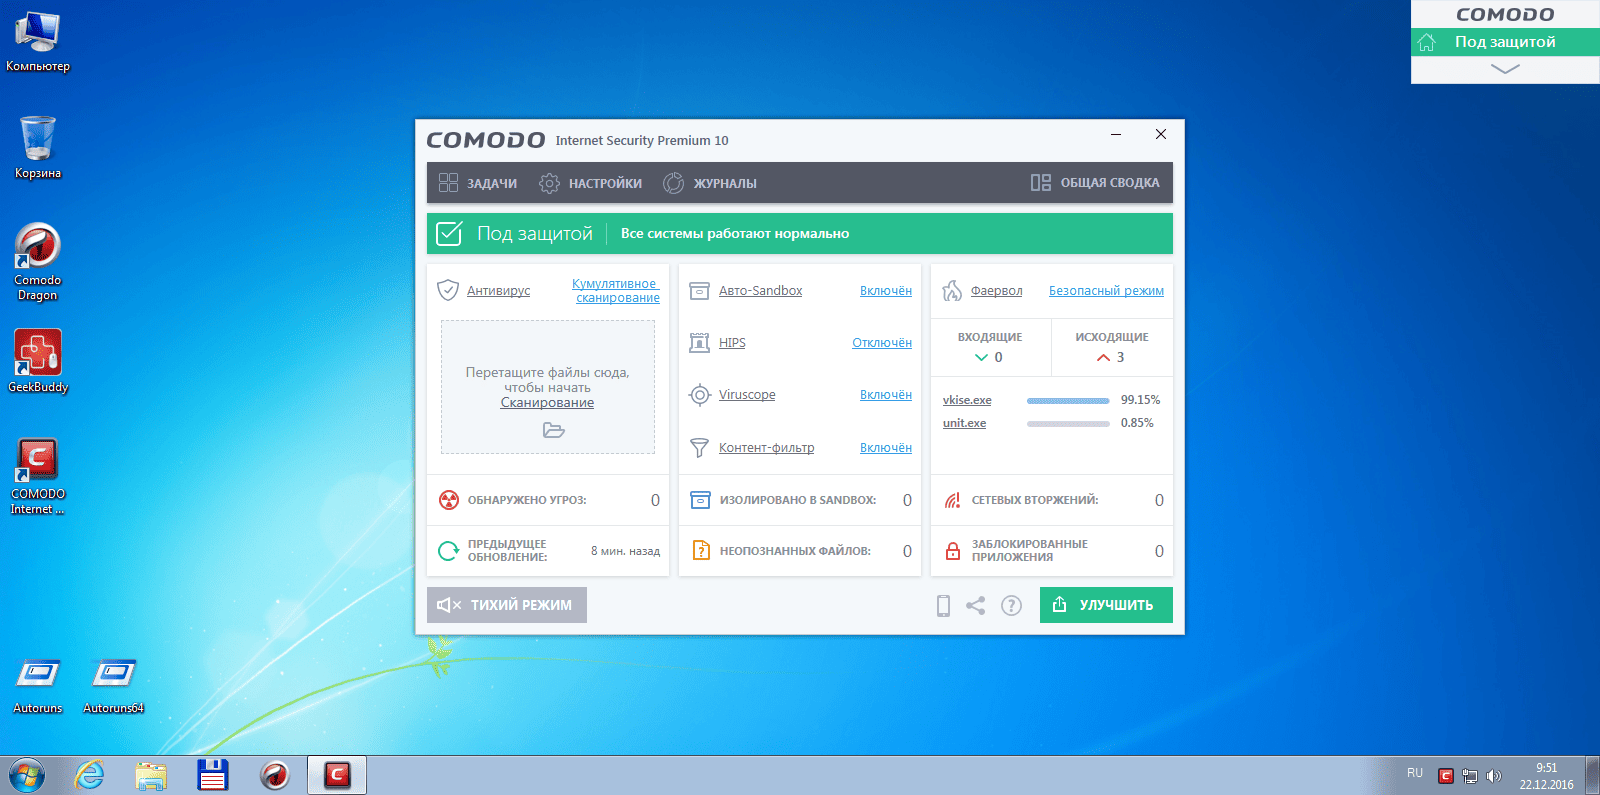
Task: Click Сетевых вторжений icon
Action: pyautogui.click(x=953, y=500)
